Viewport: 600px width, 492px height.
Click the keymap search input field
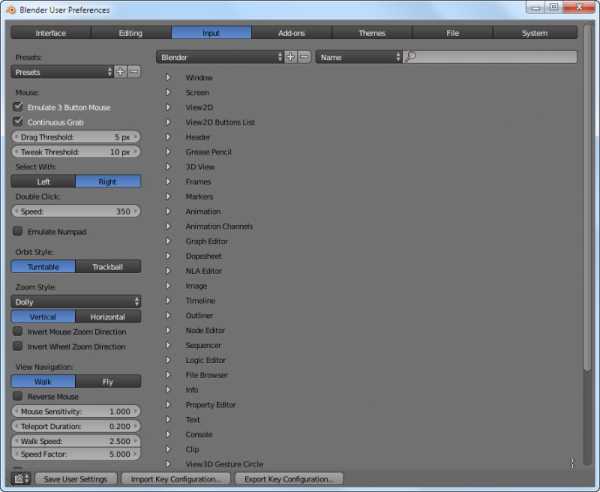click(x=491, y=57)
